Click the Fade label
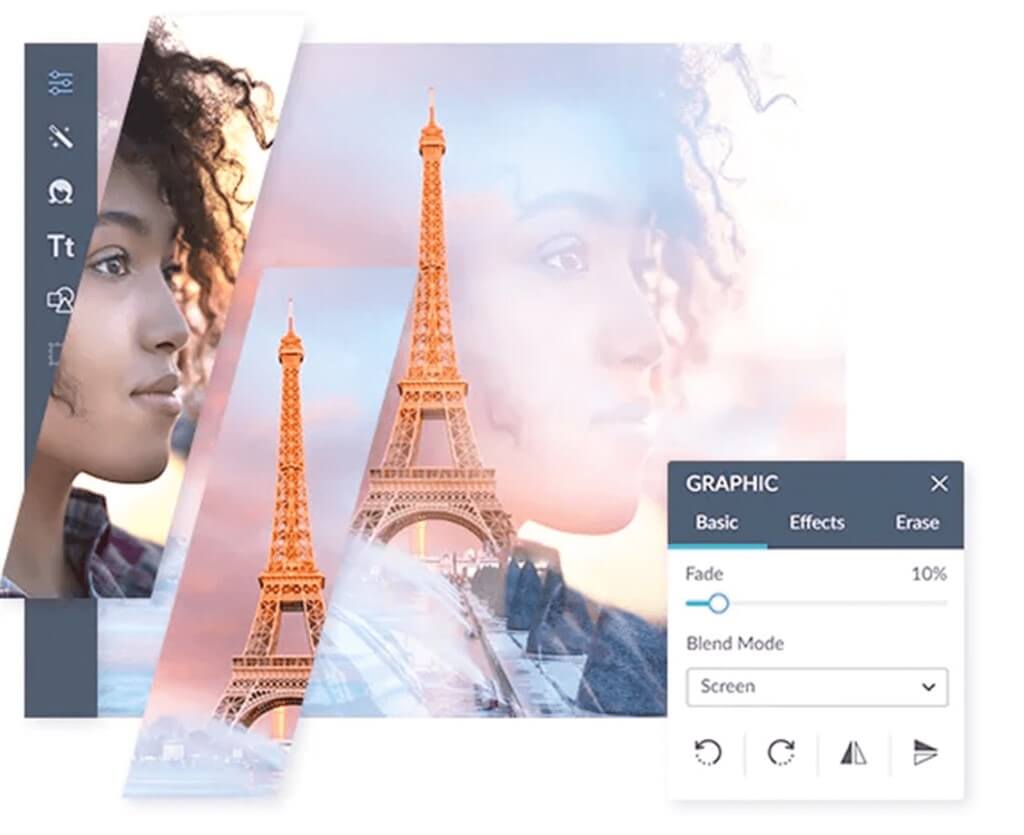 [x=704, y=575]
